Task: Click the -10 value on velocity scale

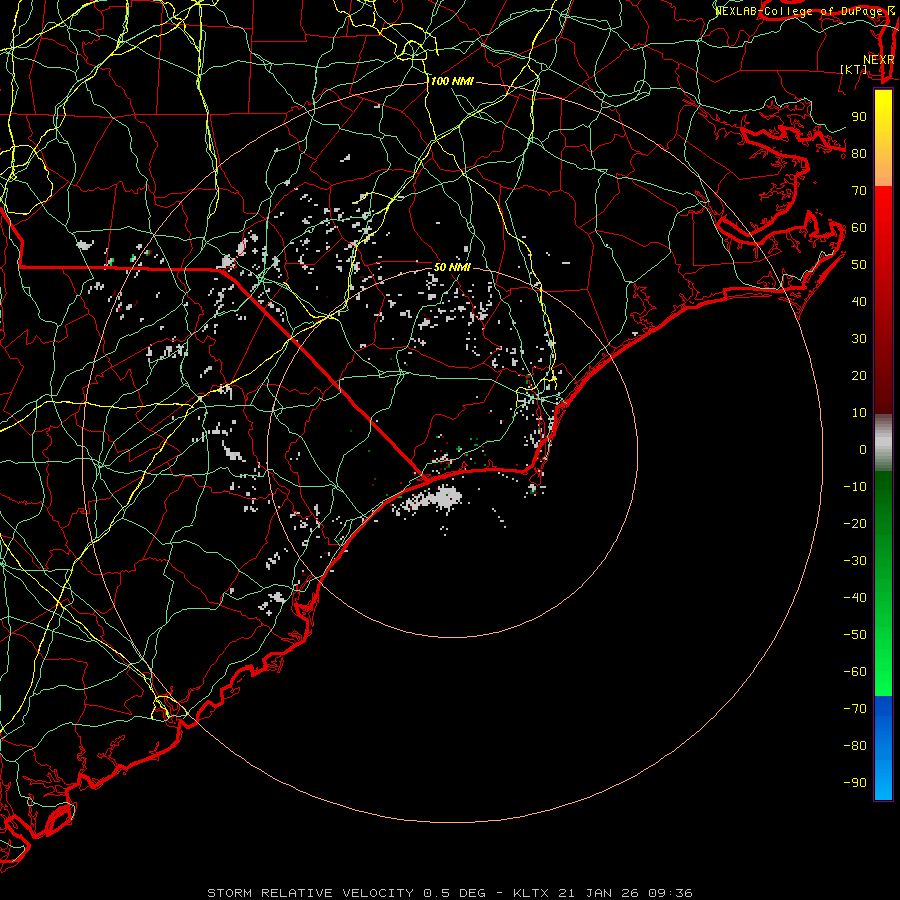Action: [x=855, y=487]
